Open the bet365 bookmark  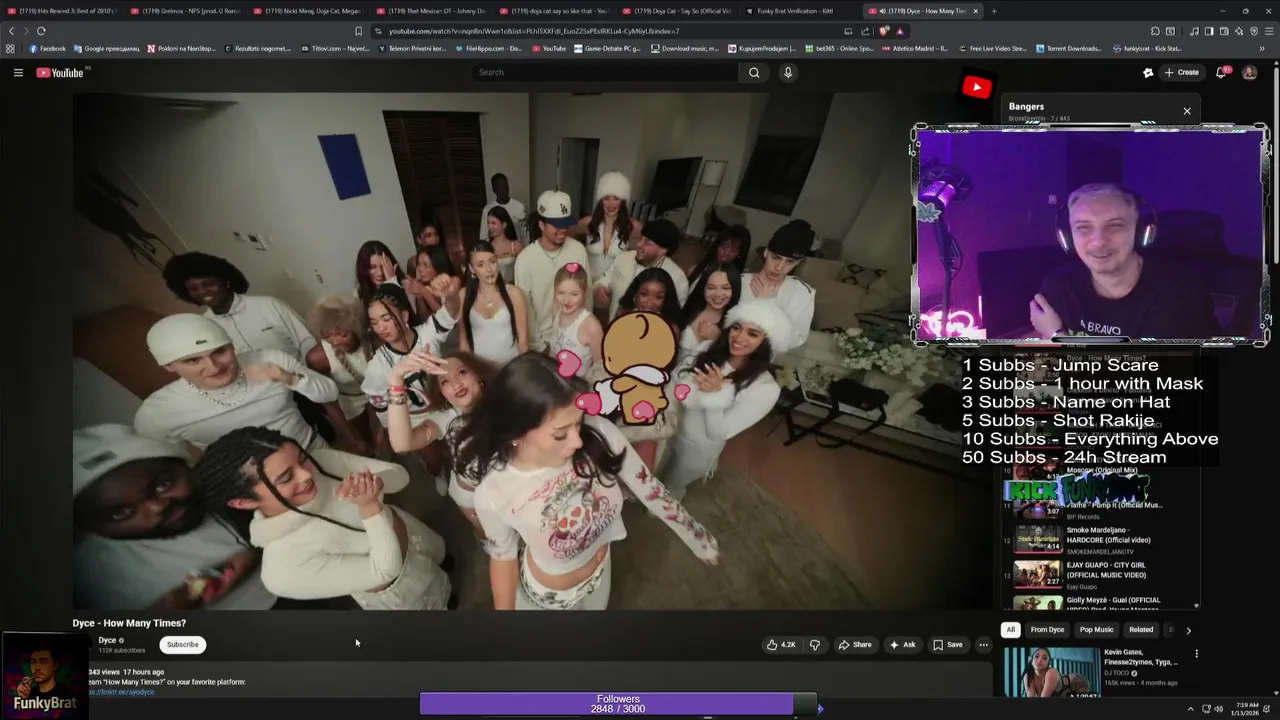(838, 48)
